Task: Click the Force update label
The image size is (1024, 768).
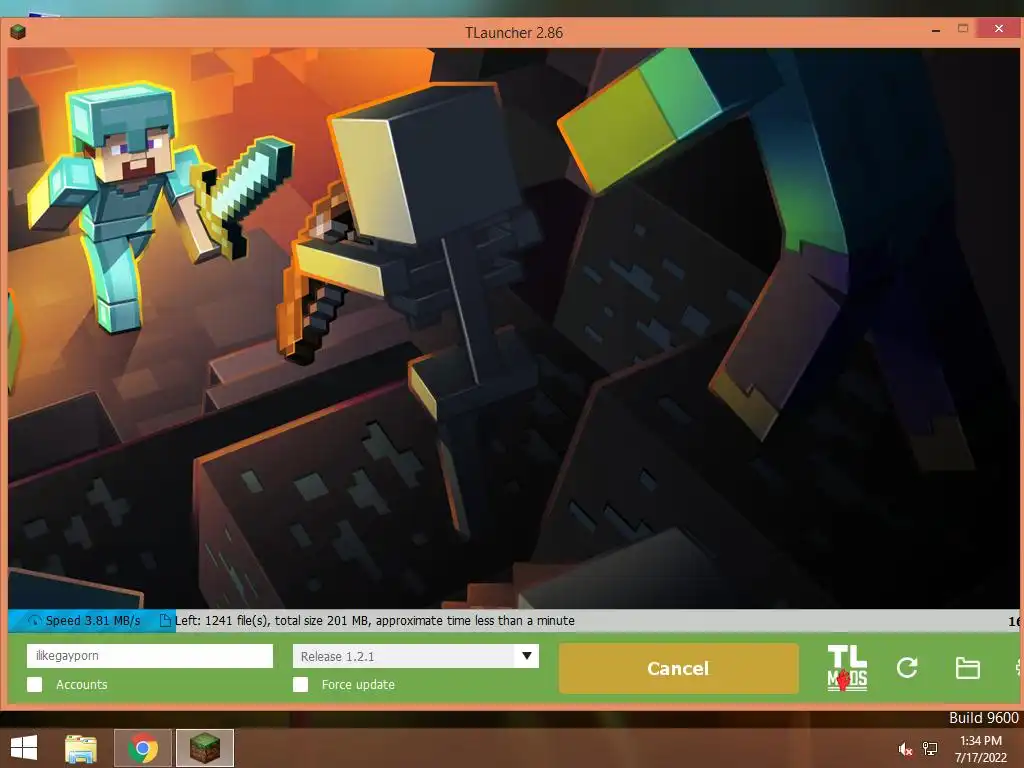Action: (x=358, y=684)
